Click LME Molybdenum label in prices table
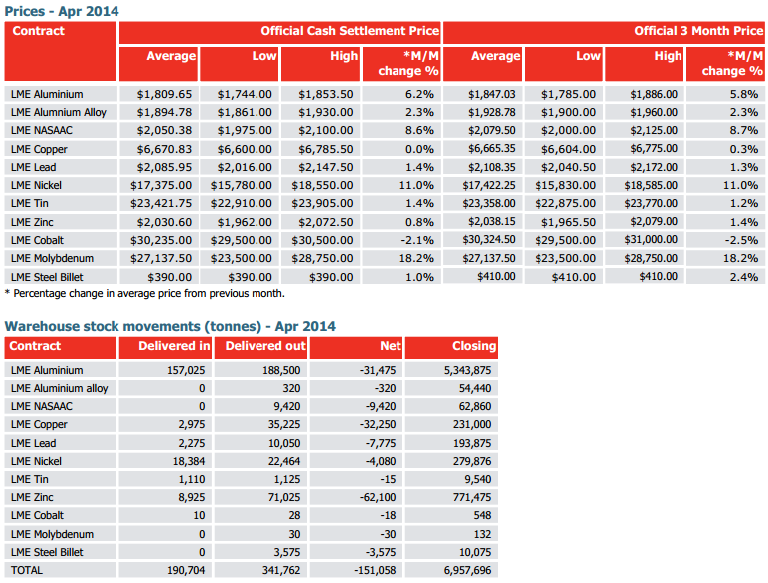 [52, 258]
